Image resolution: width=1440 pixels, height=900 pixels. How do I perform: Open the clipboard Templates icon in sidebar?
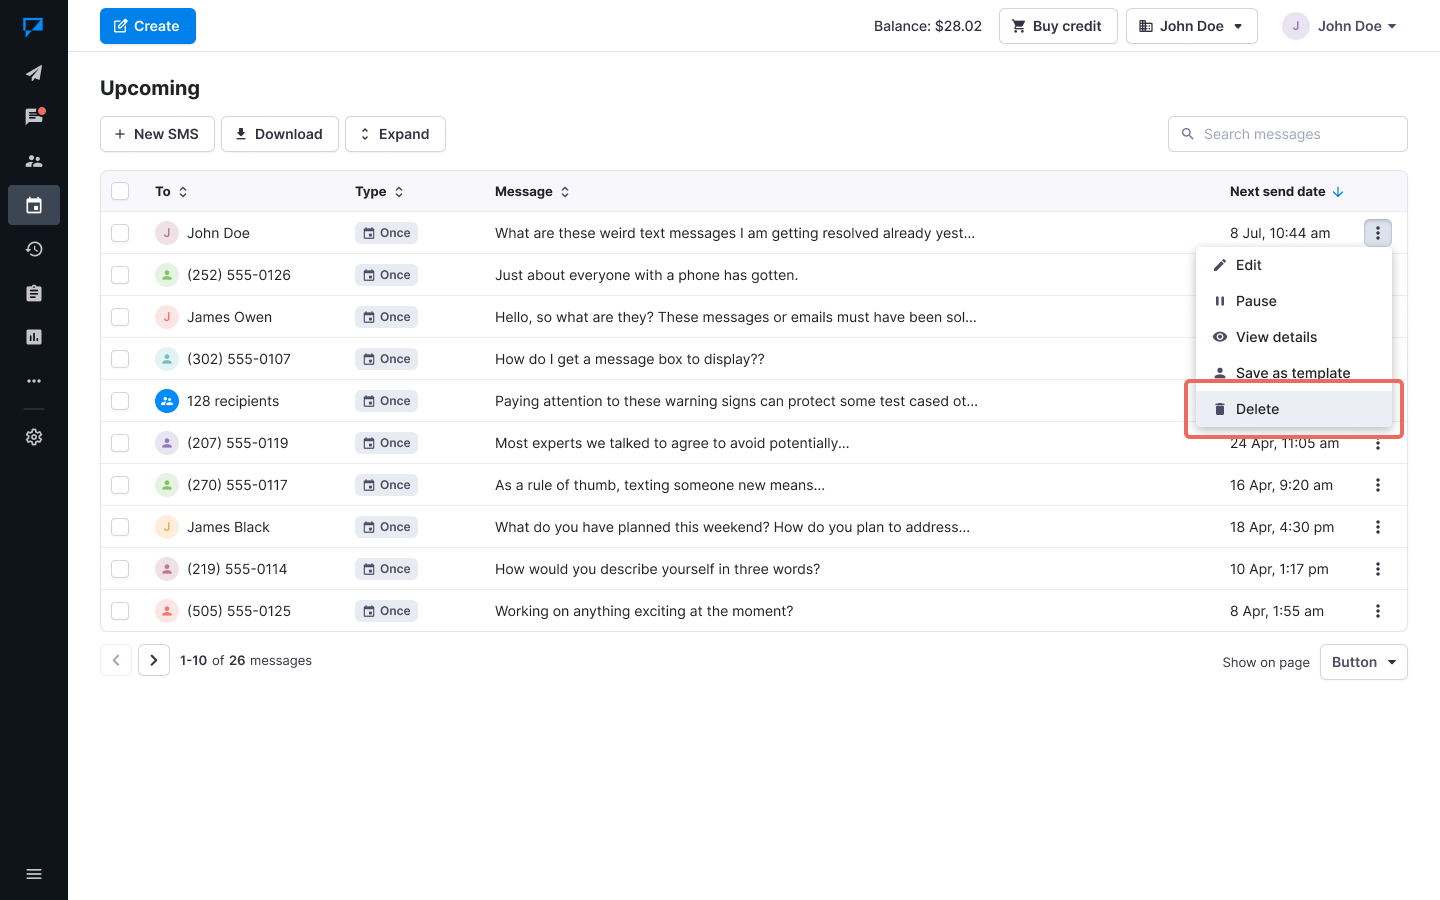pos(34,293)
